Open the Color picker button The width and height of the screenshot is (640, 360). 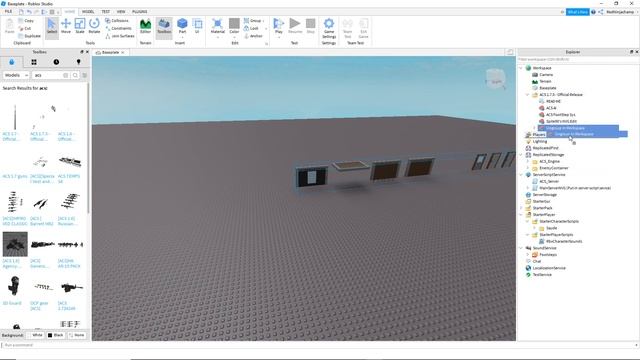coord(234,27)
